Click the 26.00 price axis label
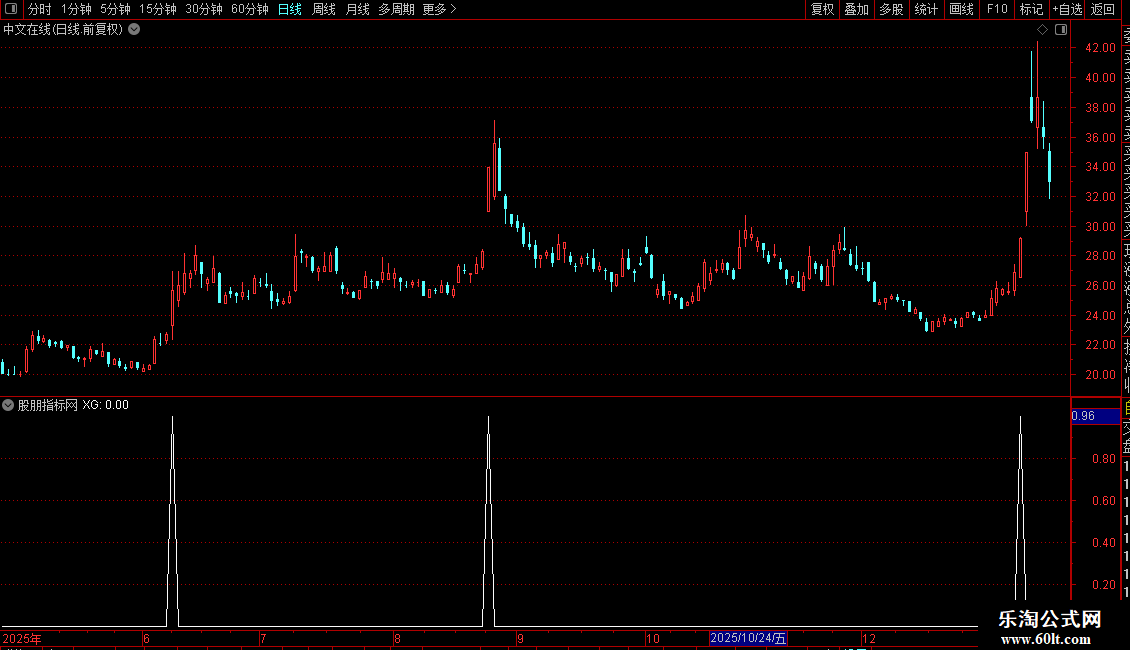This screenshot has width=1130, height=650. pos(1100,285)
